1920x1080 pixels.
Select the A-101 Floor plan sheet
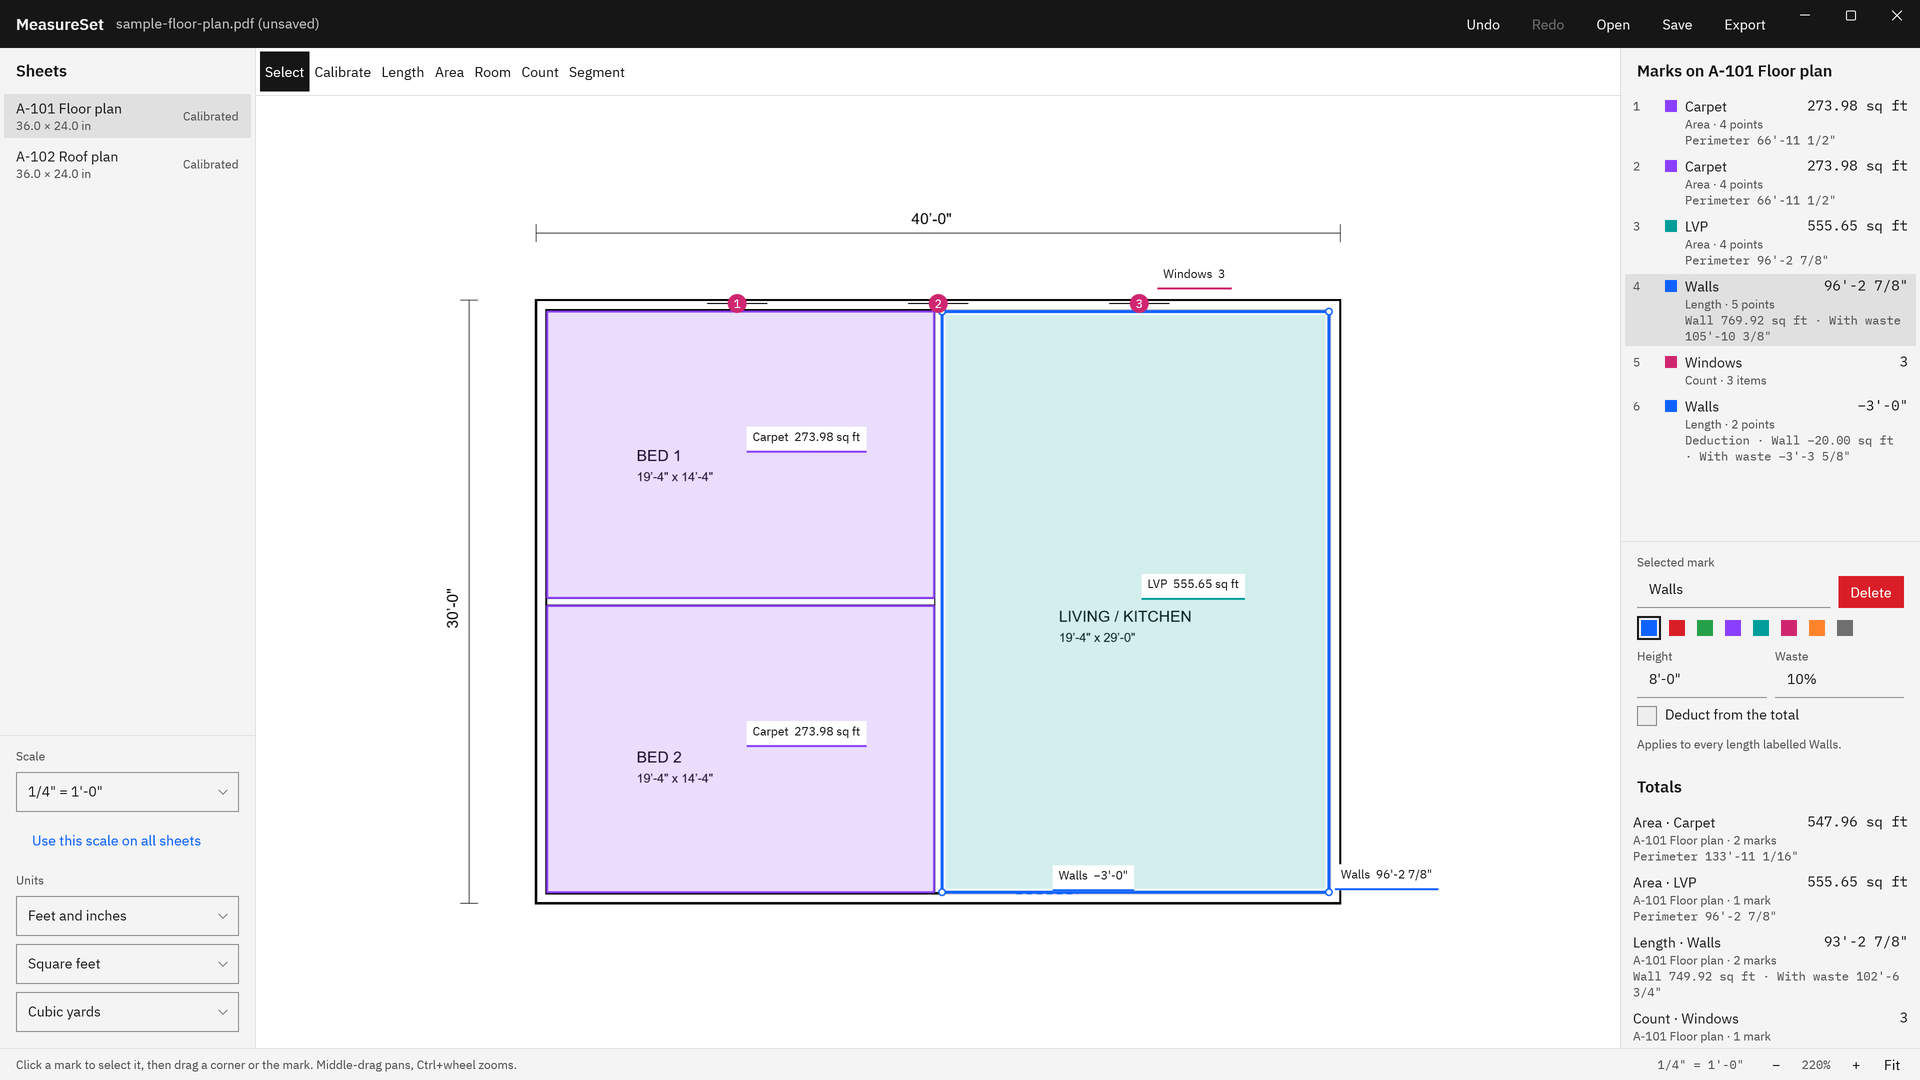point(127,116)
